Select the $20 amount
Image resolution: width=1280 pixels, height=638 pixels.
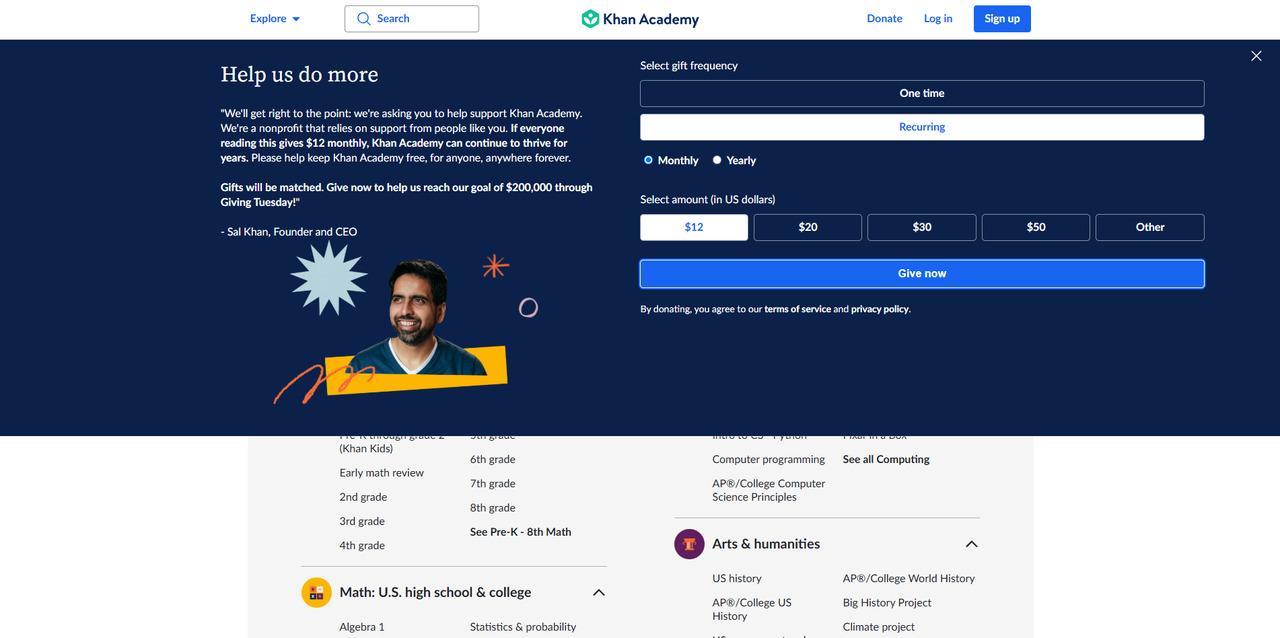[x=808, y=227]
